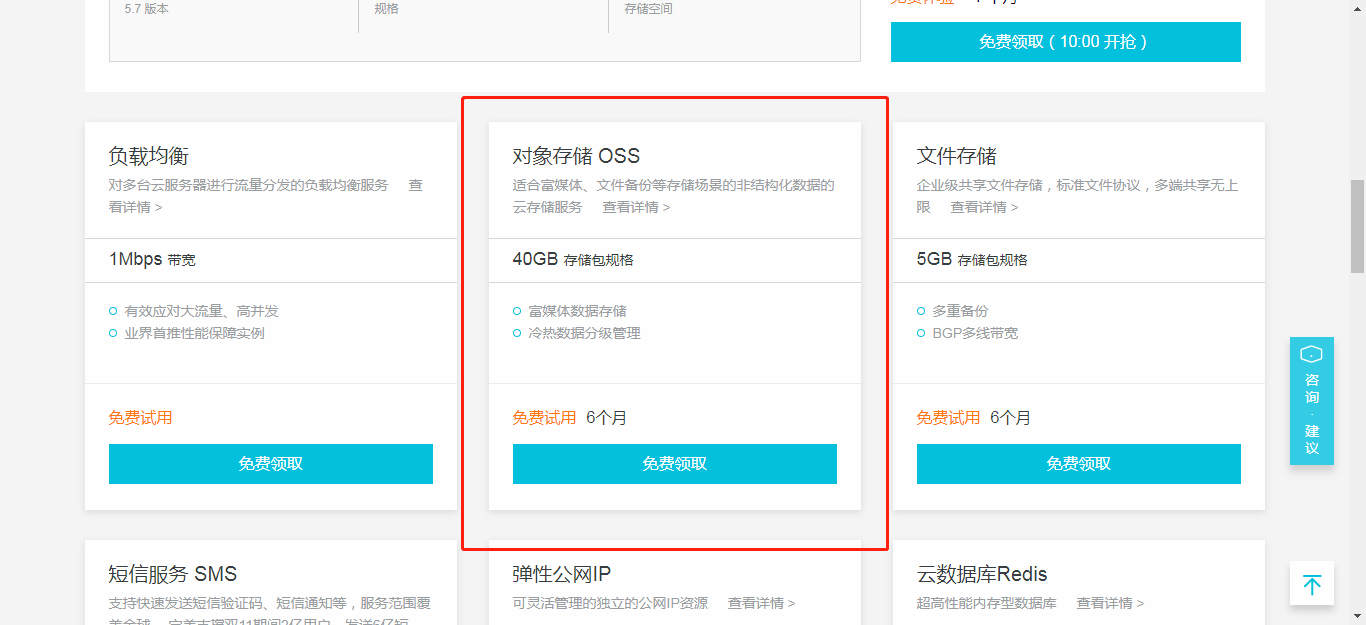Image resolution: width=1366 pixels, height=625 pixels.
Task: Claim free 文件存储 trial
Action: 1079,464
